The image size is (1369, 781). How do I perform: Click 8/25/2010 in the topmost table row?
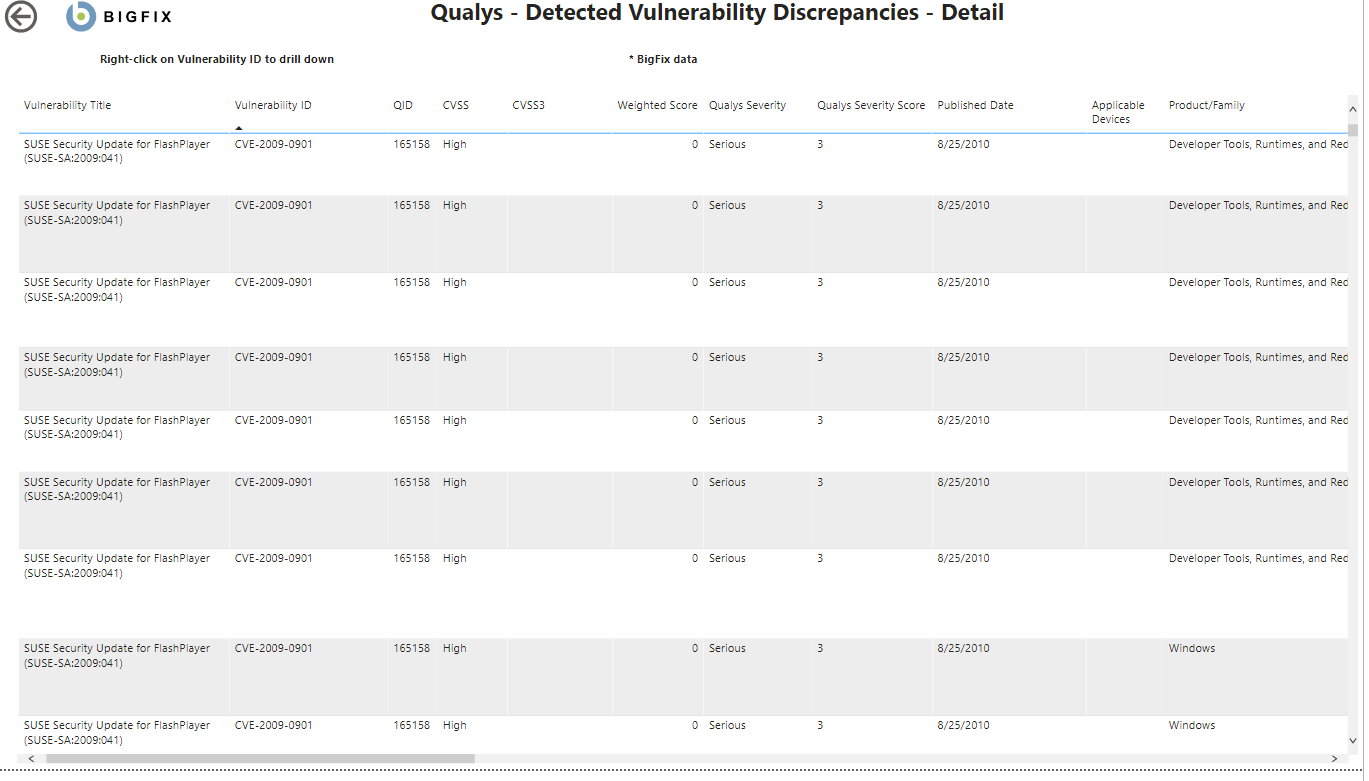[x=963, y=144]
